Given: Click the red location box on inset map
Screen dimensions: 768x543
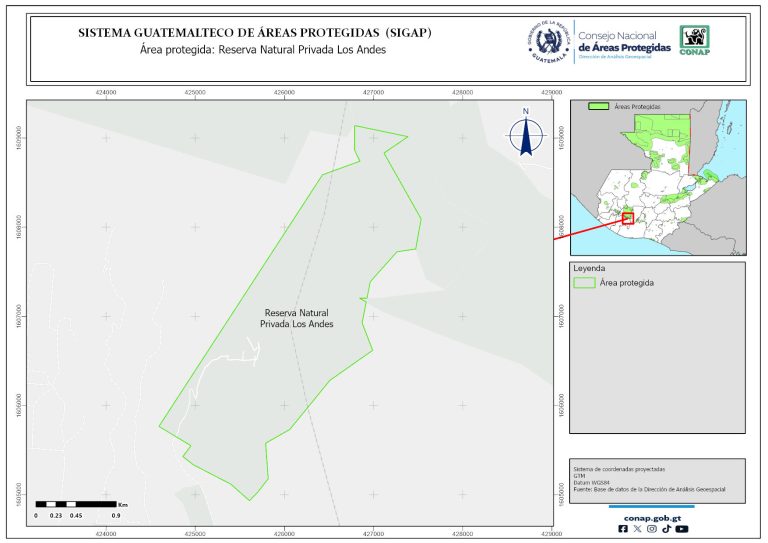Looking at the screenshot, I should (628, 218).
